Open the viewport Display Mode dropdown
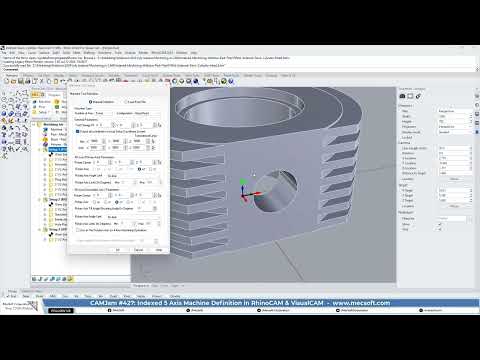This screenshot has height=360, width=480. click(x=455, y=132)
